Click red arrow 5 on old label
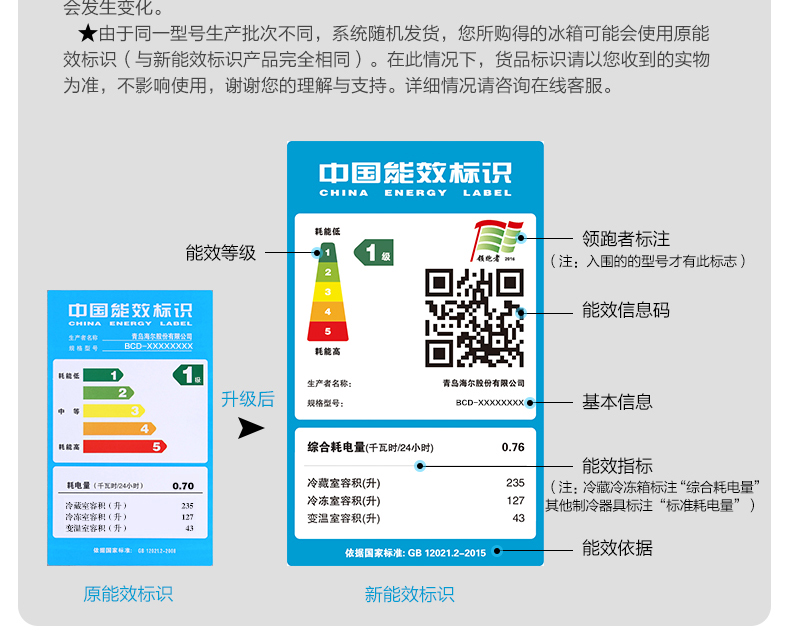 point(125,446)
